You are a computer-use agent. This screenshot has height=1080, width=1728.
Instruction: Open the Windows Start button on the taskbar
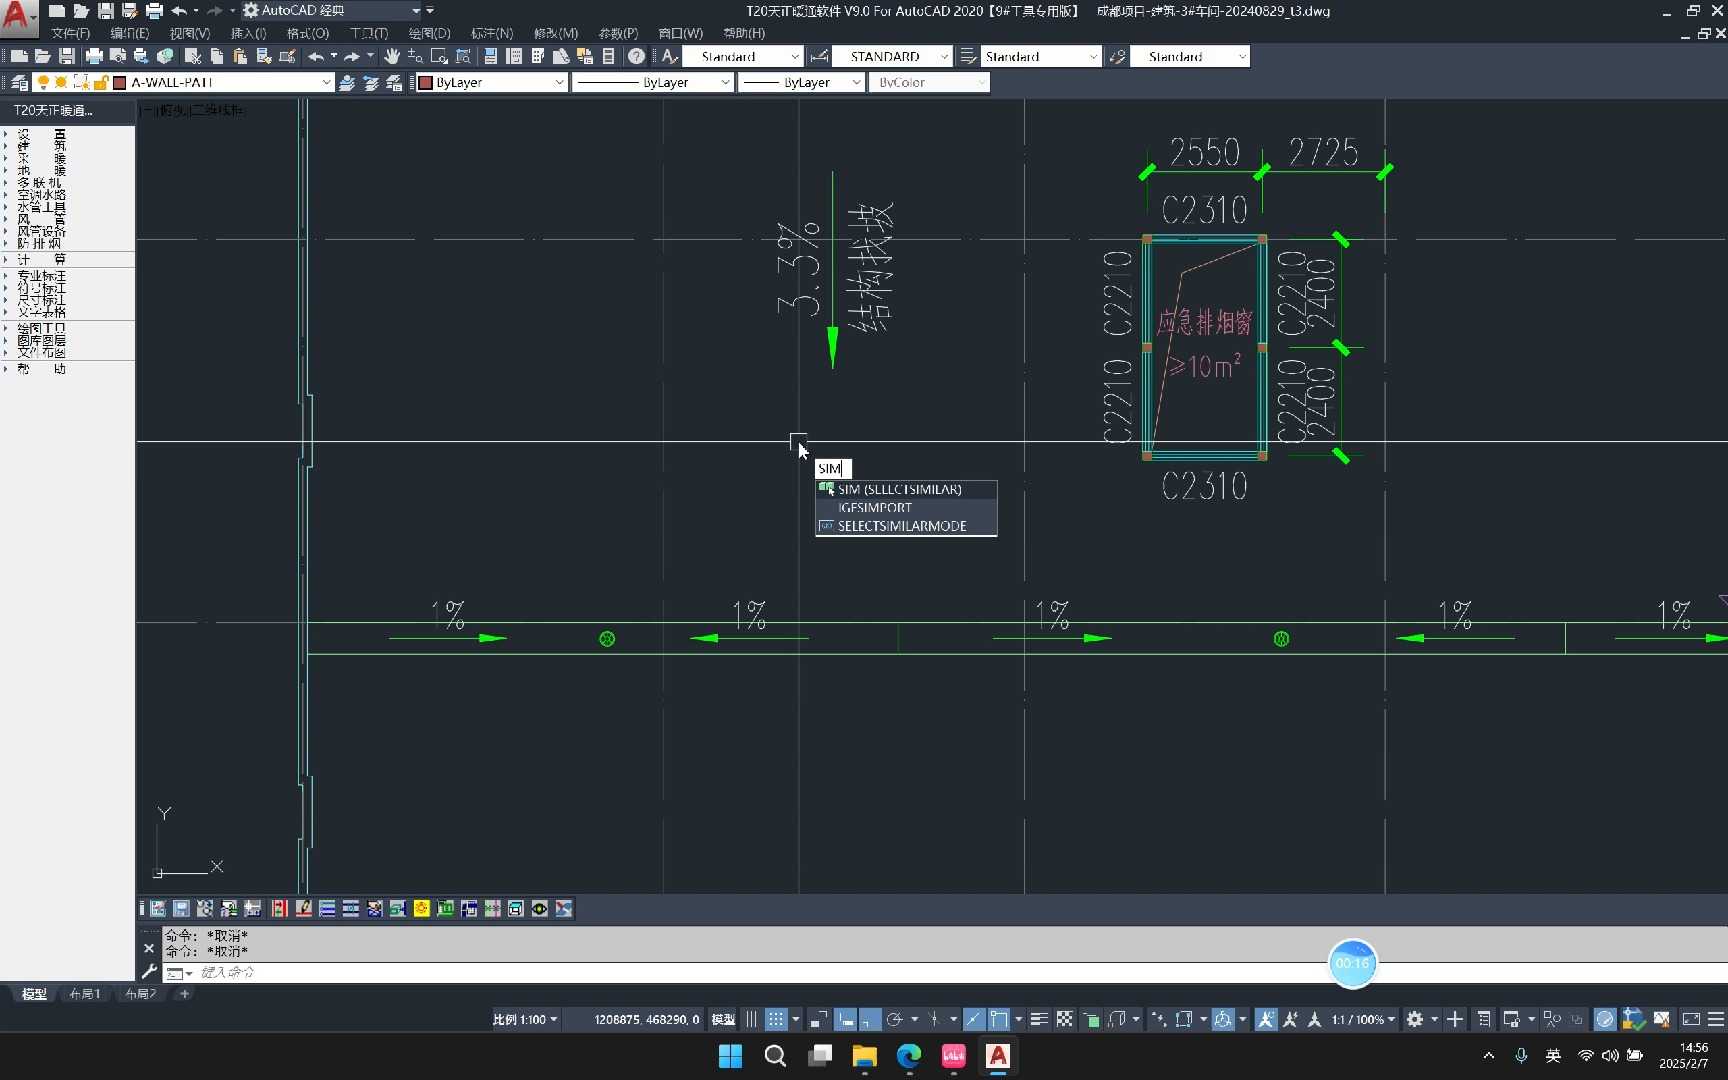pyautogui.click(x=730, y=1057)
